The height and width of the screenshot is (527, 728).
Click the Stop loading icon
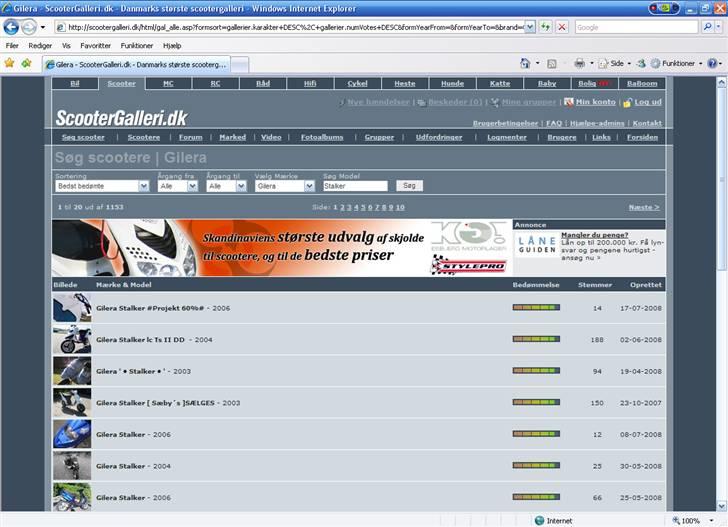tap(562, 27)
